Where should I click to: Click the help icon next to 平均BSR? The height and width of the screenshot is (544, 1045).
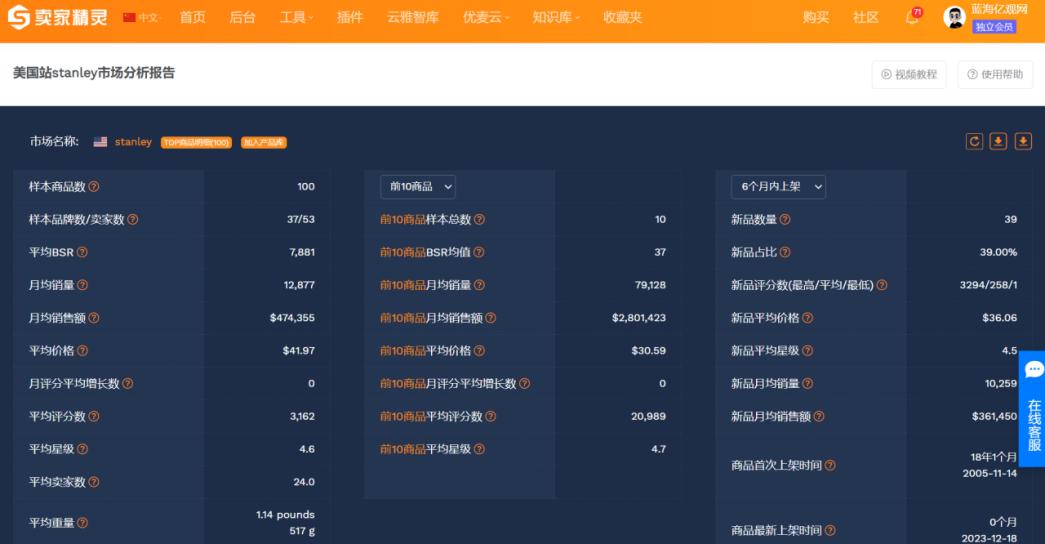(x=82, y=252)
